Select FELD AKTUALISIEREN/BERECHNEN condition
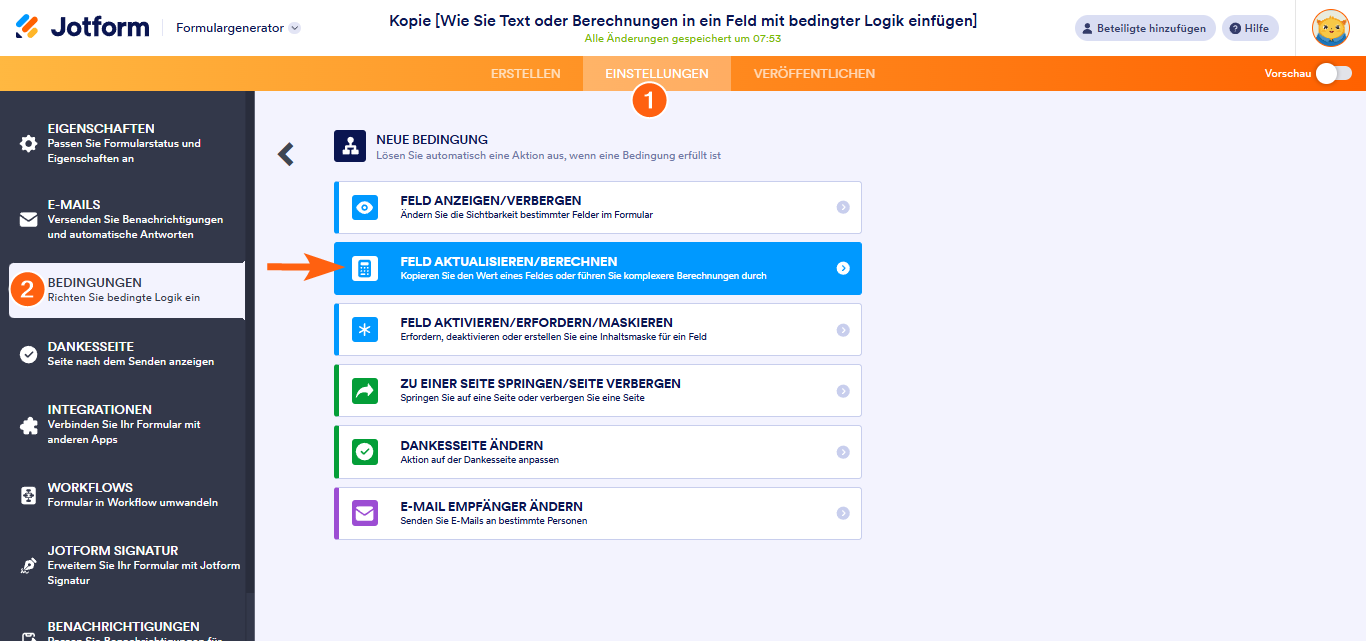The height and width of the screenshot is (641, 1366). [x=598, y=269]
